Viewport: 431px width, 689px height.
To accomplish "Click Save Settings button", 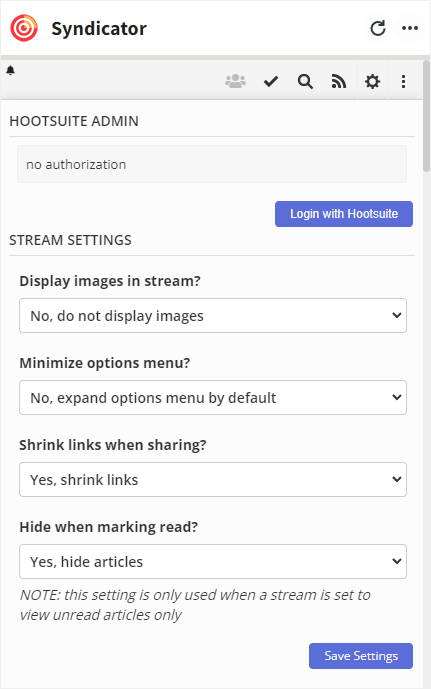I will (361, 656).
